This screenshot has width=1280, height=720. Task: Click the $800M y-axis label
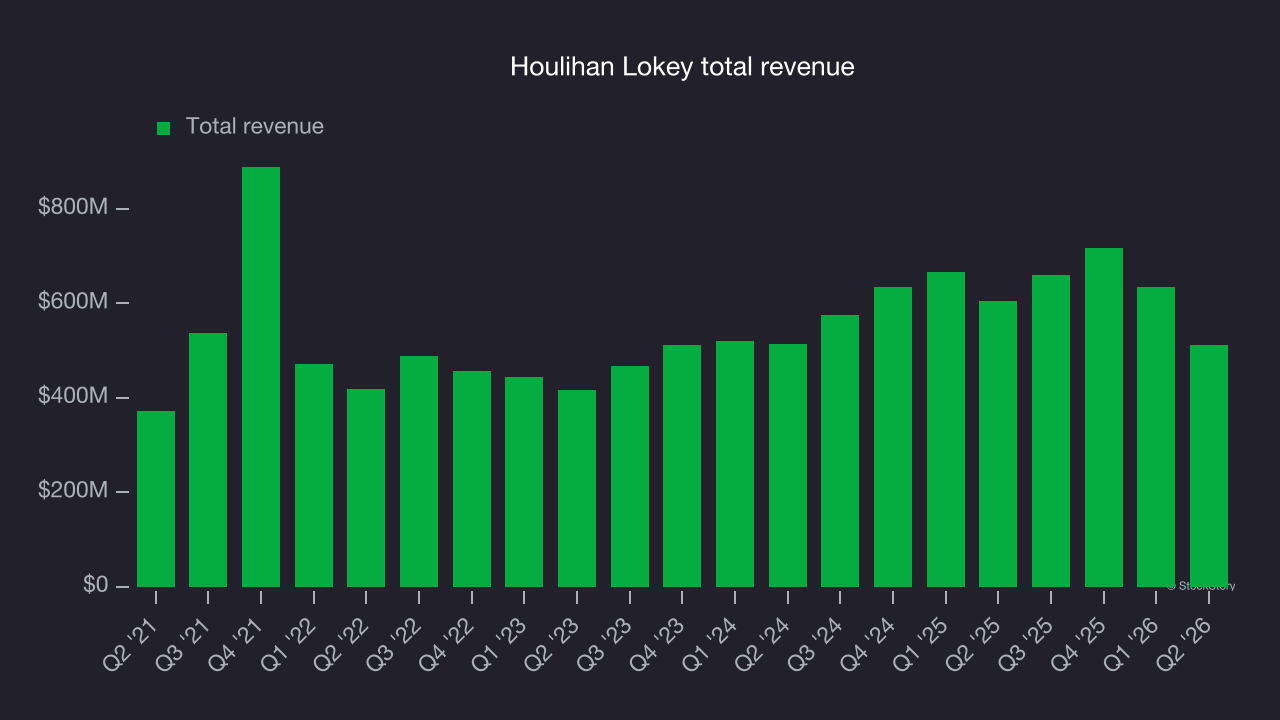[73, 208]
